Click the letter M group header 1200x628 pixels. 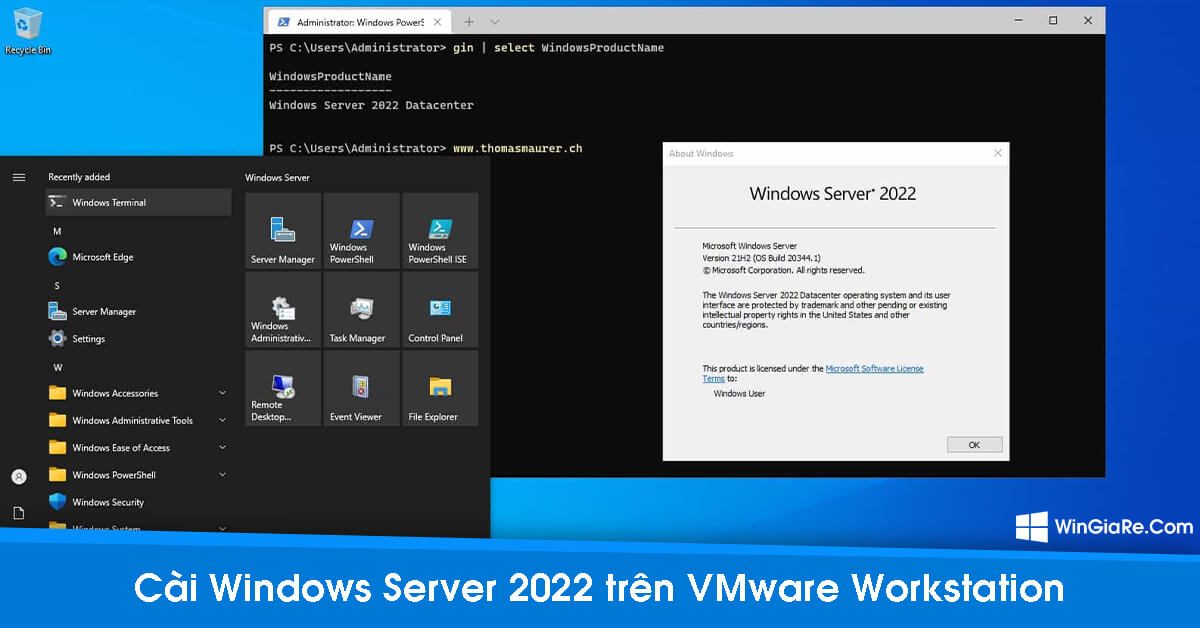click(x=57, y=231)
